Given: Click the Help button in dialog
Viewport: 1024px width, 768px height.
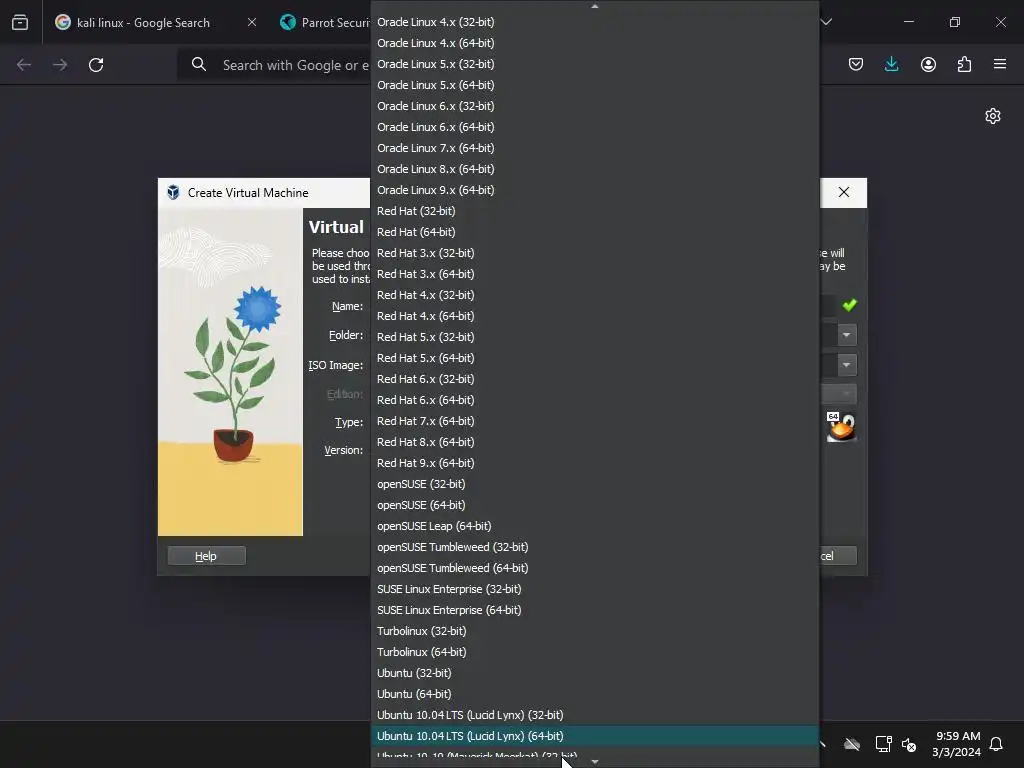Looking at the screenshot, I should point(206,556).
